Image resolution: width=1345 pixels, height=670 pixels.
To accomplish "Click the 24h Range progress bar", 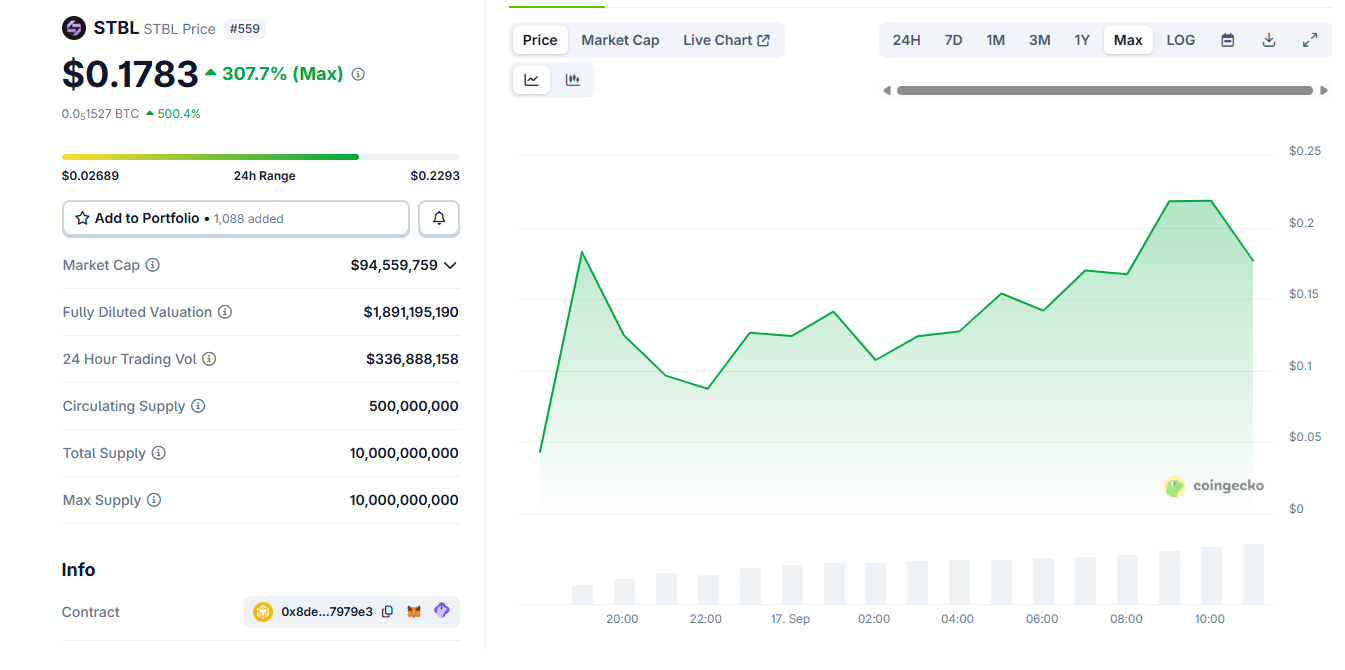I will coord(260,156).
